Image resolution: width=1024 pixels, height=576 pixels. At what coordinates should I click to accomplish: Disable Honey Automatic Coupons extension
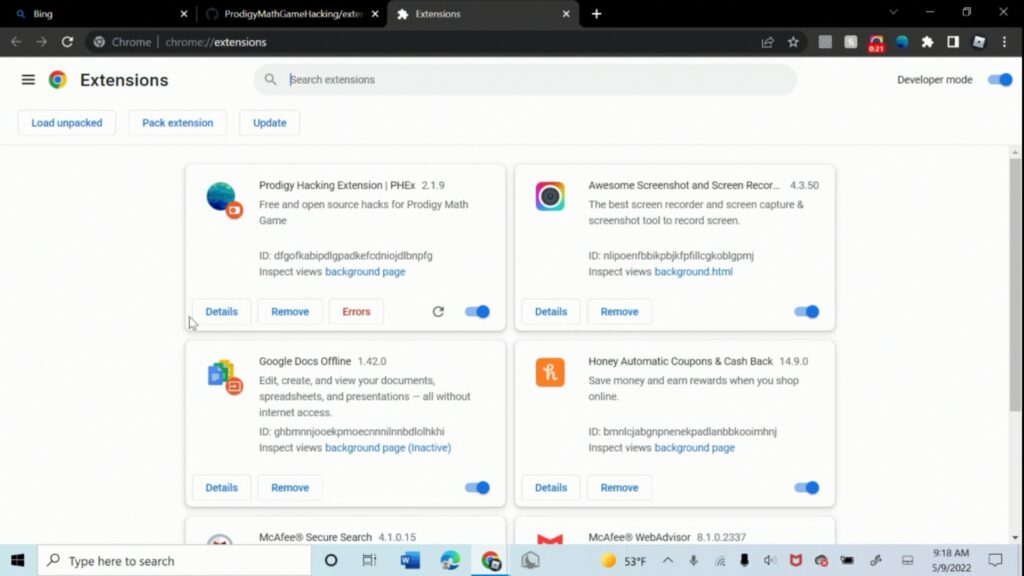pos(807,487)
